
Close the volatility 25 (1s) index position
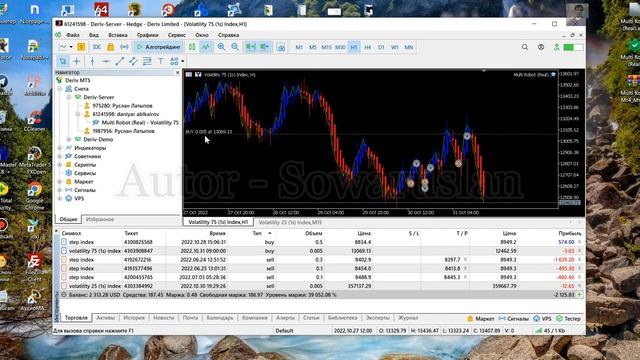[579, 286]
